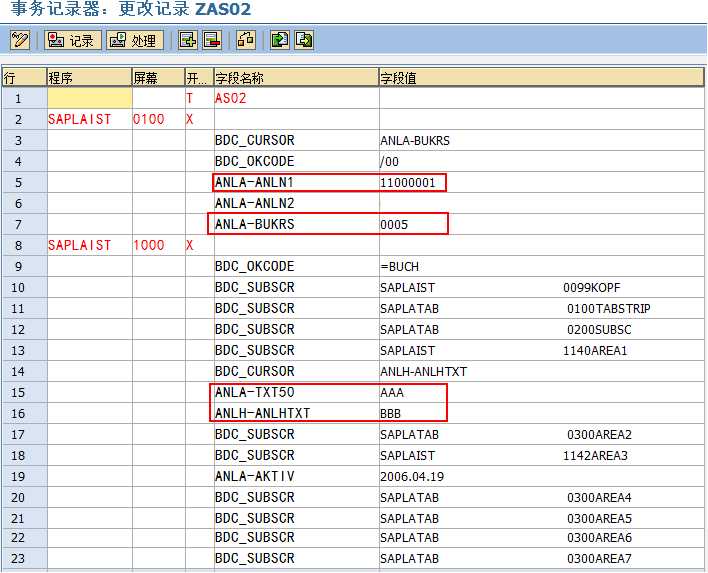This screenshot has width=708, height=573.
Task: Select row 9 via its row number
Action: coord(24,266)
